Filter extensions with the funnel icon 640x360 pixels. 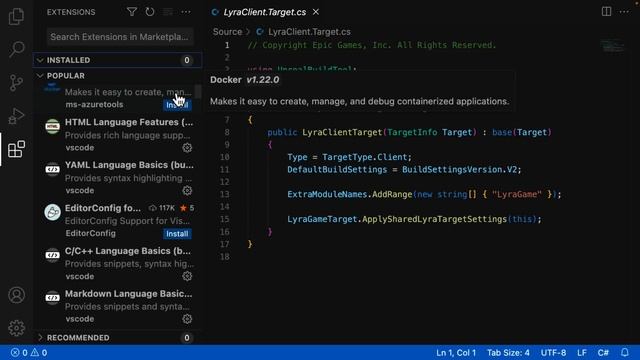131,12
